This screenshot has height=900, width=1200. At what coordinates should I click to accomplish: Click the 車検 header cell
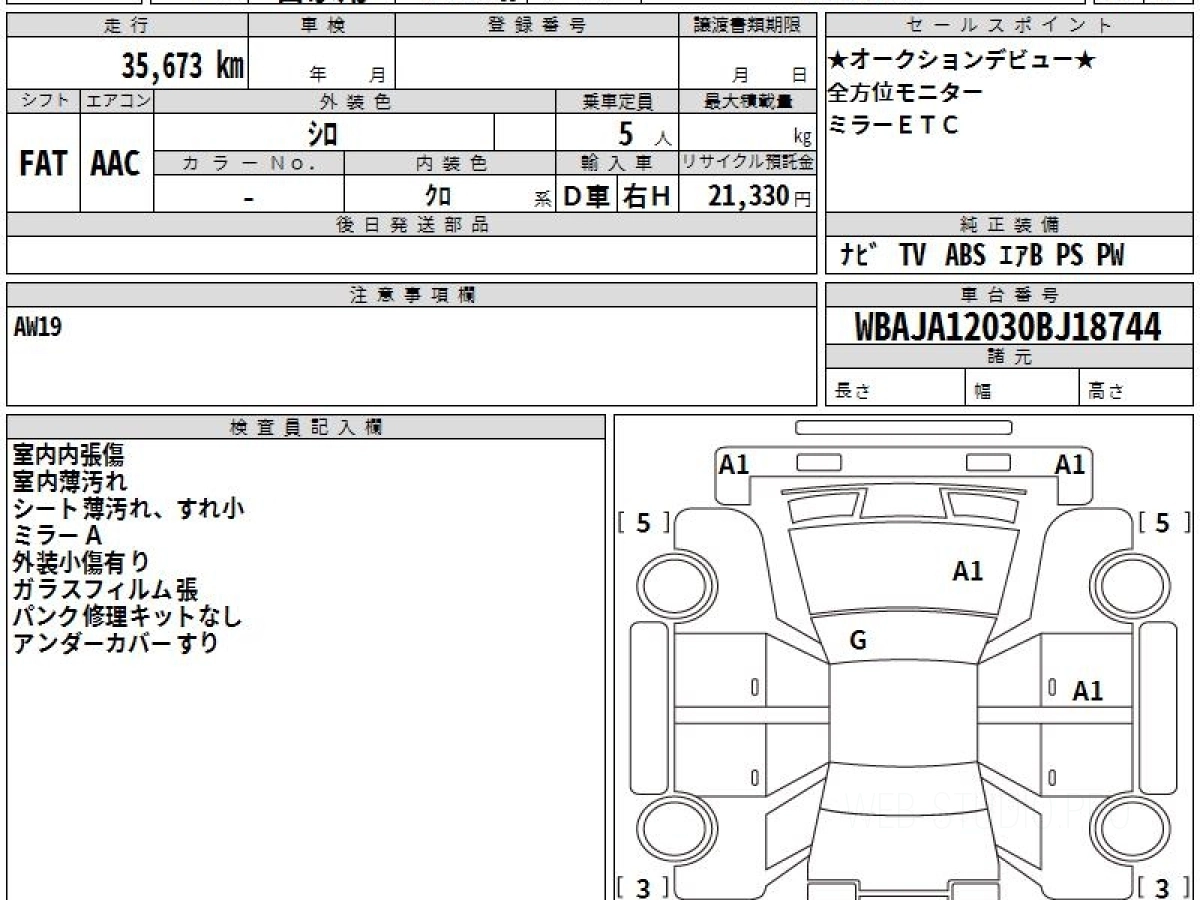pos(322,26)
